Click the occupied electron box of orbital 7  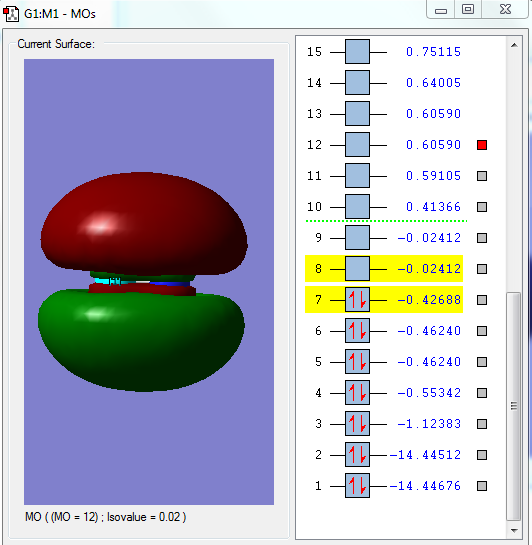pyautogui.click(x=357, y=300)
